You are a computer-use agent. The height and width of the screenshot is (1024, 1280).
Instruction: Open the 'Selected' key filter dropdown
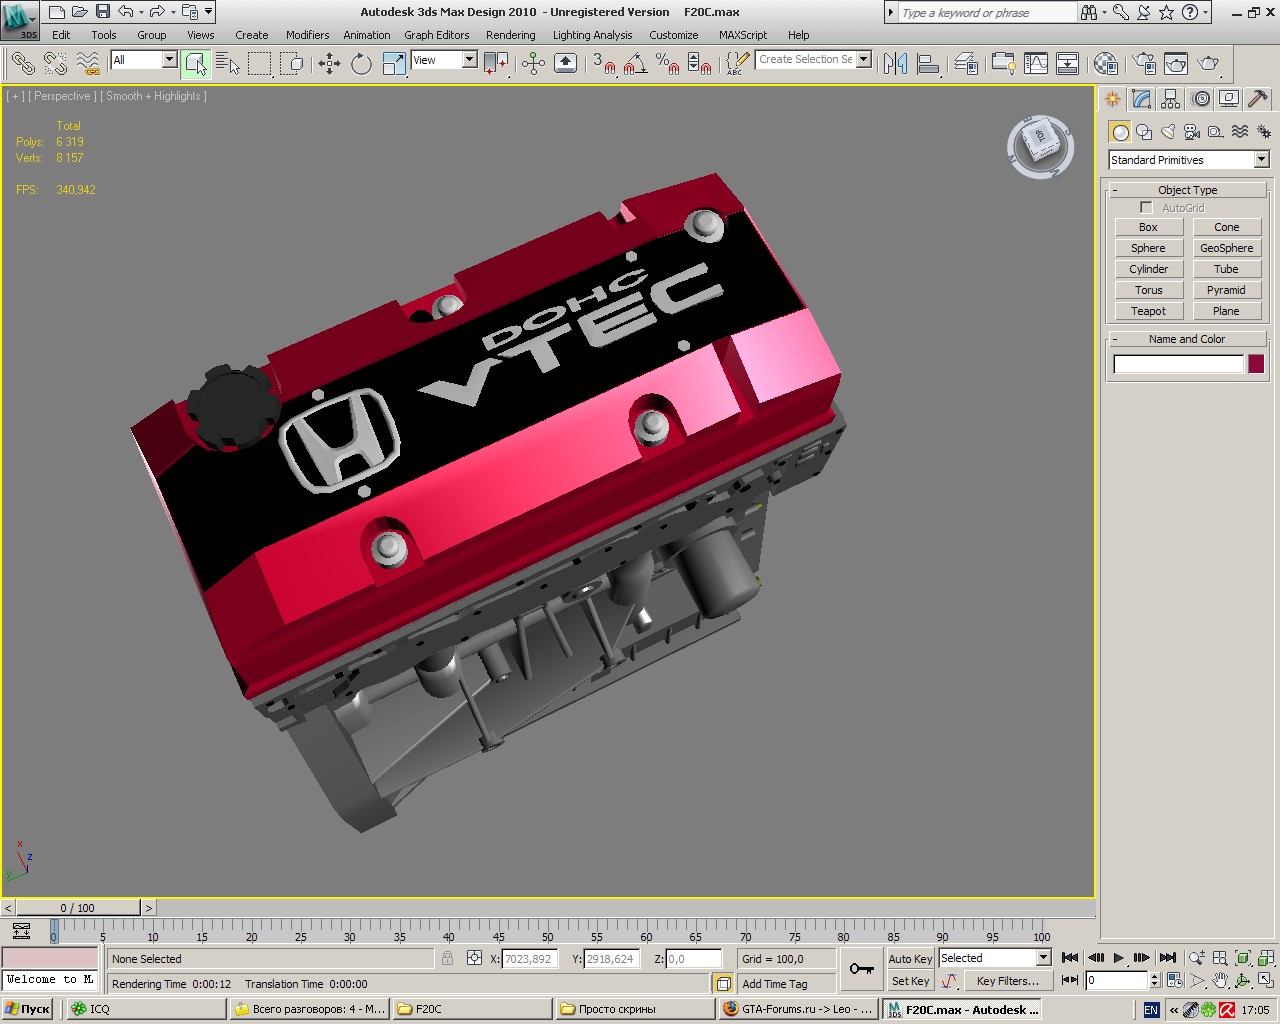1043,958
